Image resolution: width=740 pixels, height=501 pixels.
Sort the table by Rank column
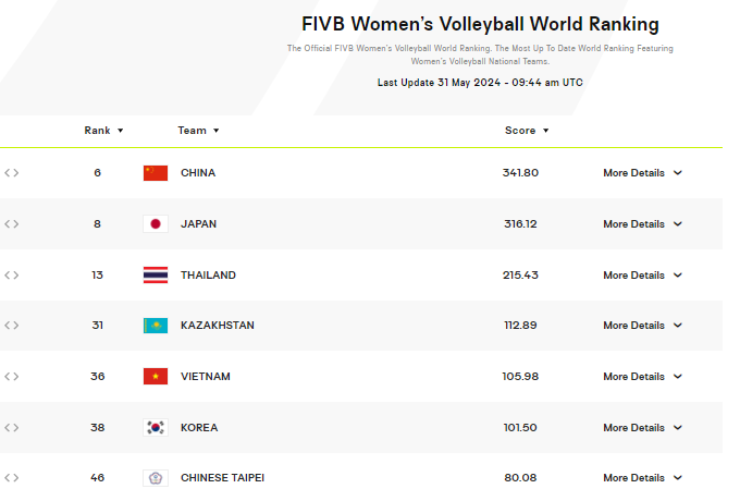click(x=103, y=130)
